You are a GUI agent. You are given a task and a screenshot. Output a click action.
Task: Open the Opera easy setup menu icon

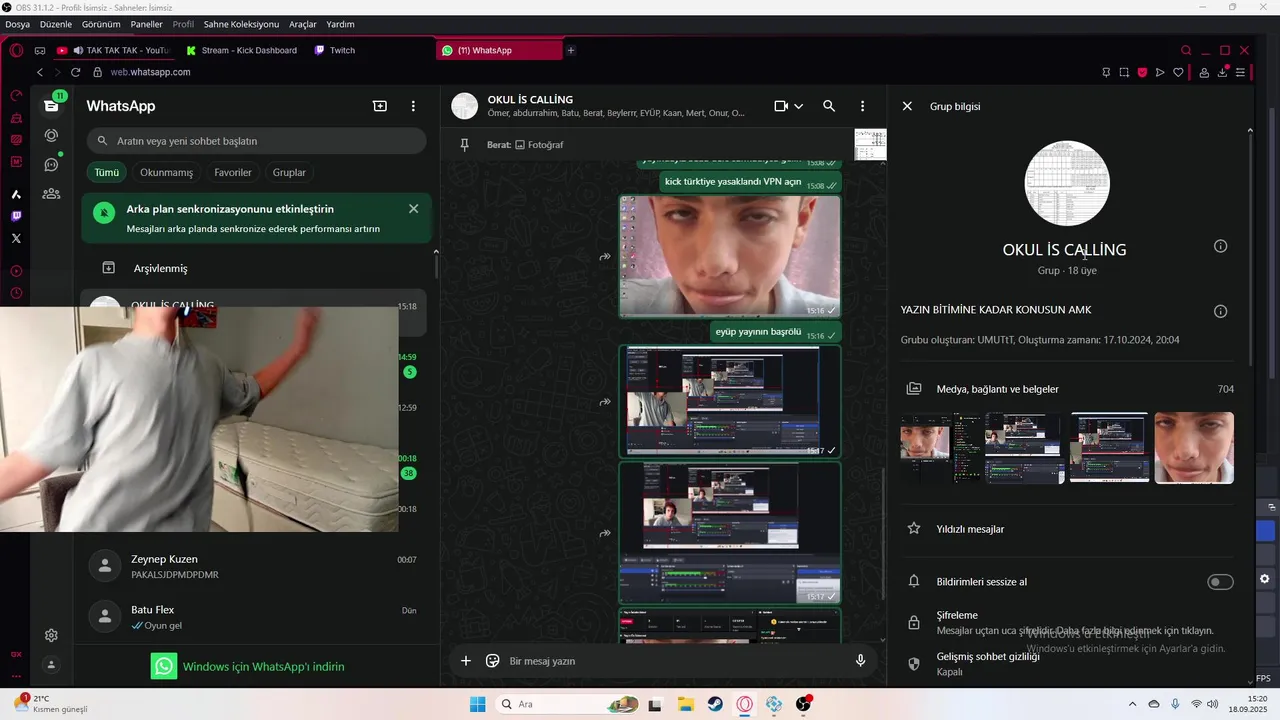(1240, 72)
